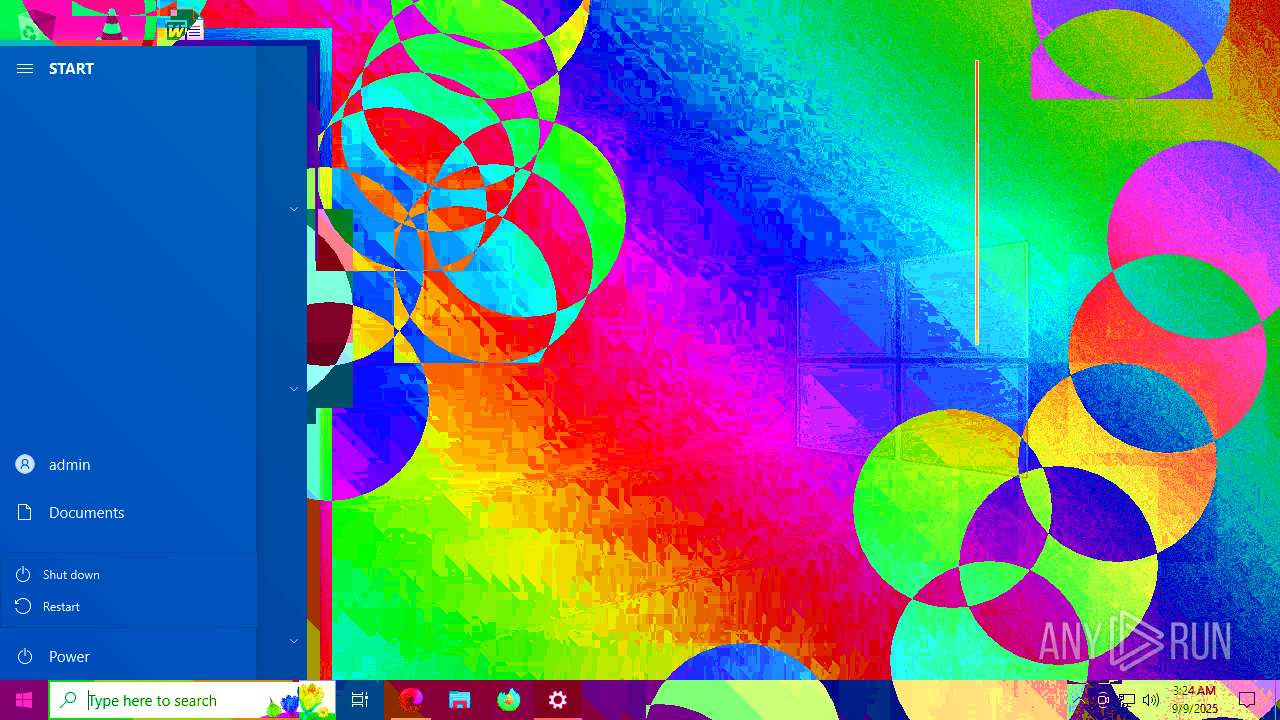This screenshot has height=720, width=1280.
Task: Open File Explorer from the taskbar
Action: tap(459, 700)
